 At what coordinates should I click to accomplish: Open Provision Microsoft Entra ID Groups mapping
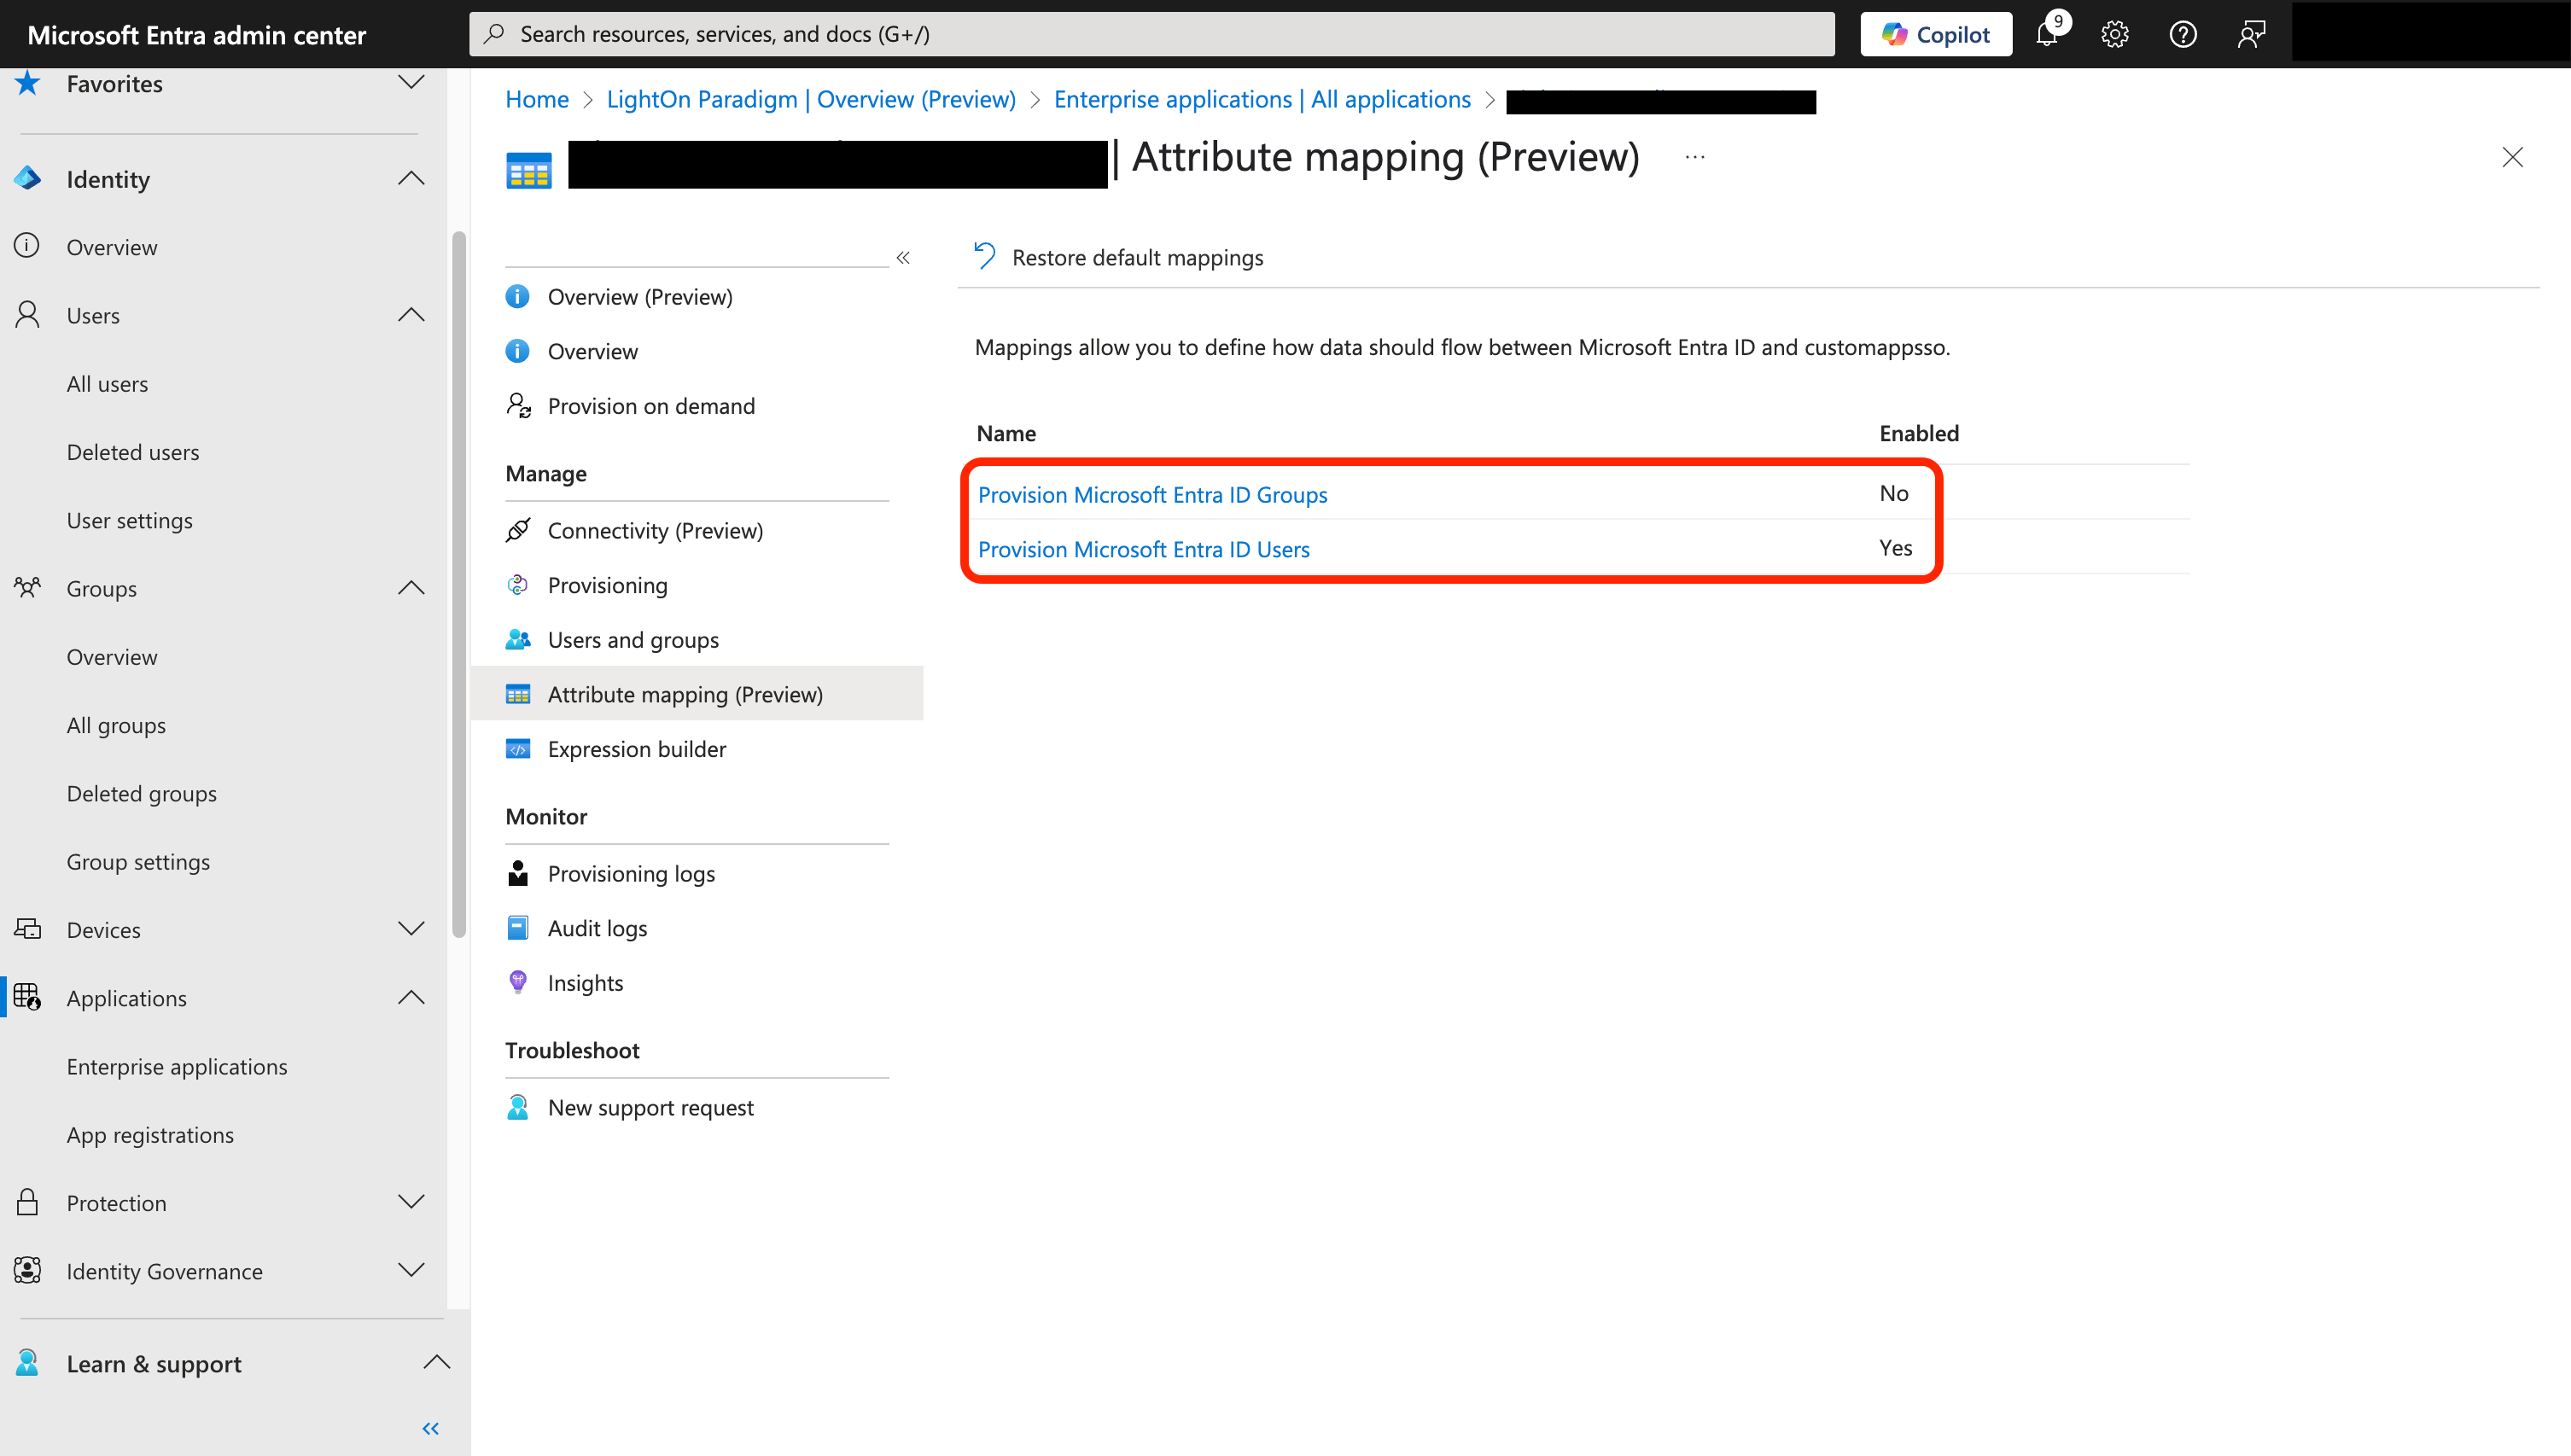(1152, 495)
